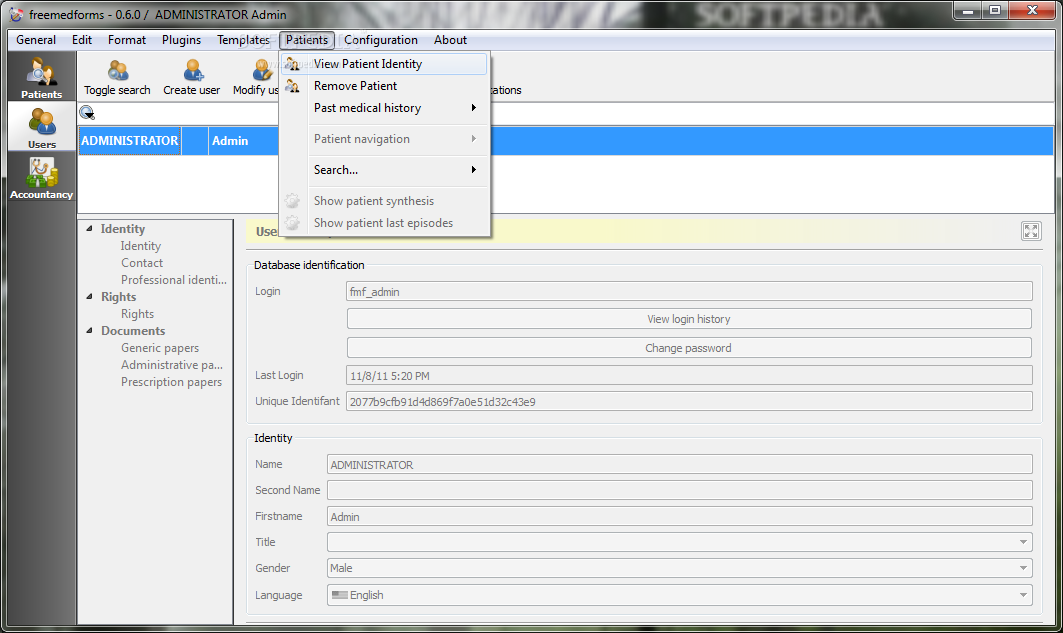This screenshot has width=1063, height=633.
Task: Open the Edit menu
Action: tap(82, 40)
